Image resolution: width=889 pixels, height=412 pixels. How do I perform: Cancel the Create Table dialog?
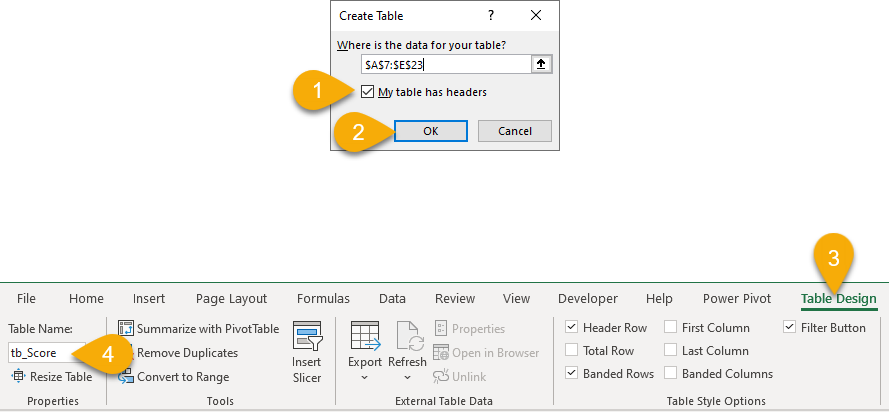click(x=514, y=131)
